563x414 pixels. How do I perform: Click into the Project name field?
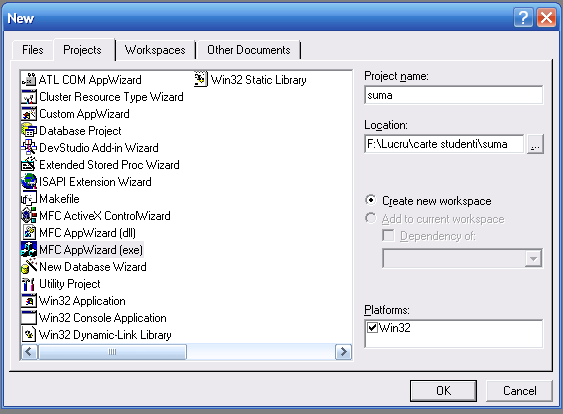point(453,95)
